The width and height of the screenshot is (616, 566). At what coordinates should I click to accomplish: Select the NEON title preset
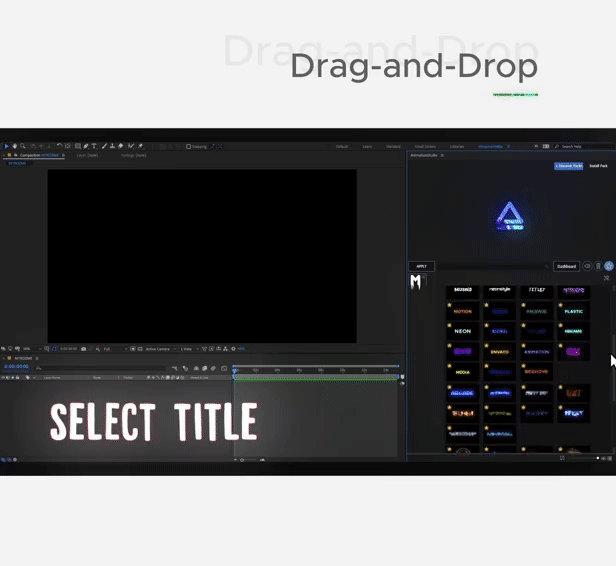click(x=462, y=331)
